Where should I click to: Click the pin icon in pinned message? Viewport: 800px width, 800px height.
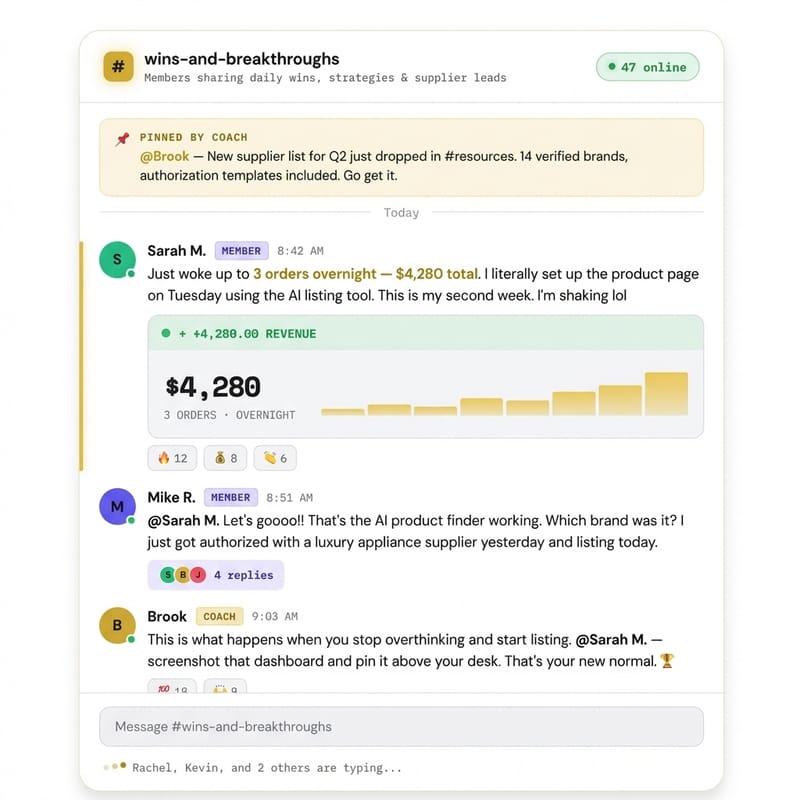point(123,138)
